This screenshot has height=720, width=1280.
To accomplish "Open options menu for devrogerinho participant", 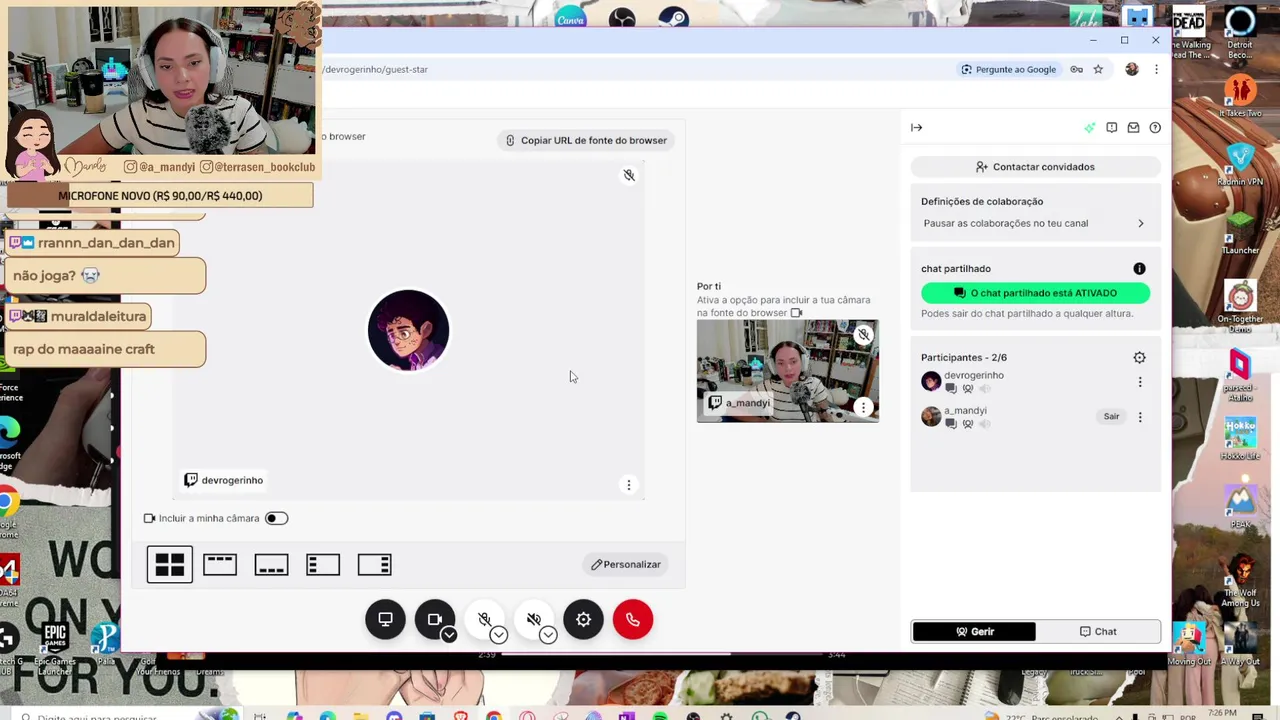I will click(1139, 382).
